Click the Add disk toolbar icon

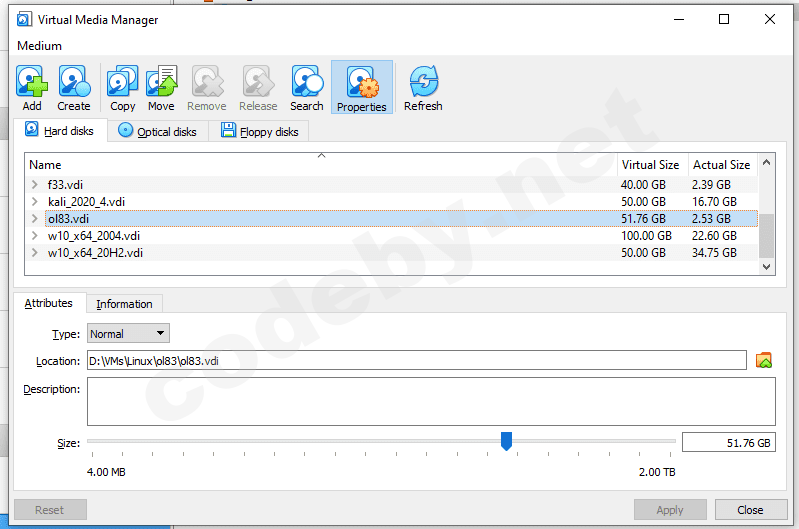(32, 87)
